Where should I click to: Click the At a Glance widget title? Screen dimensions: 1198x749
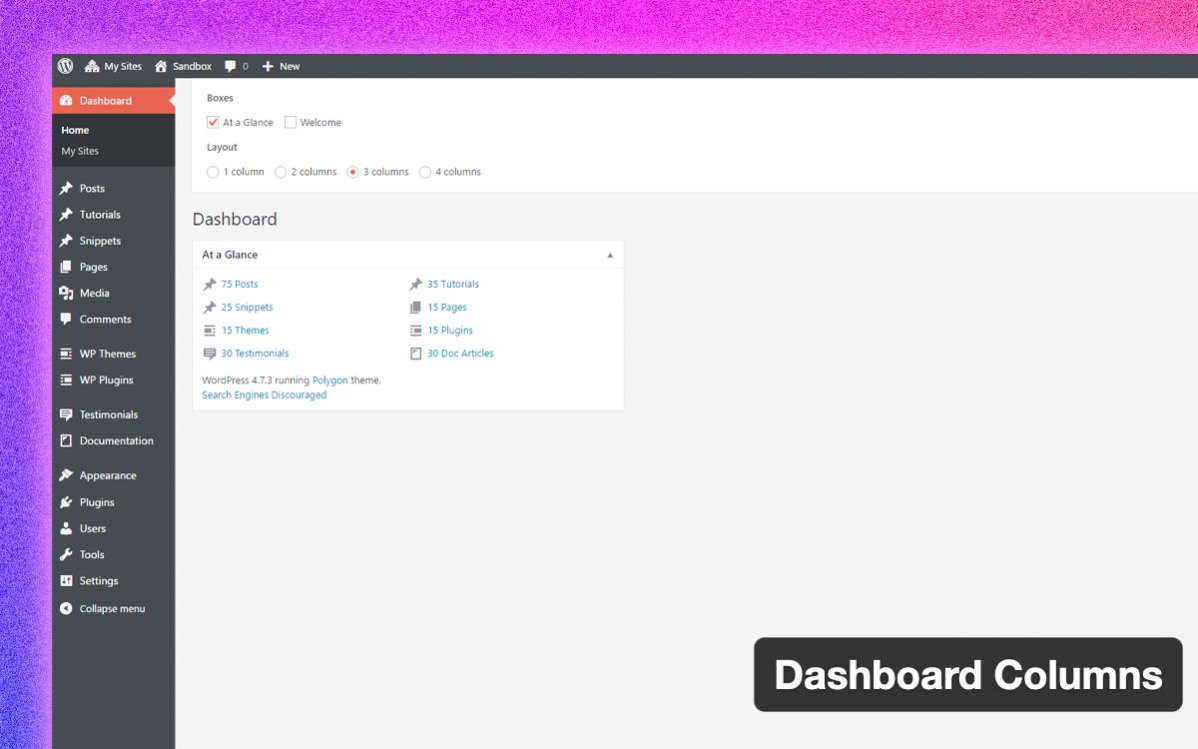[x=230, y=255]
